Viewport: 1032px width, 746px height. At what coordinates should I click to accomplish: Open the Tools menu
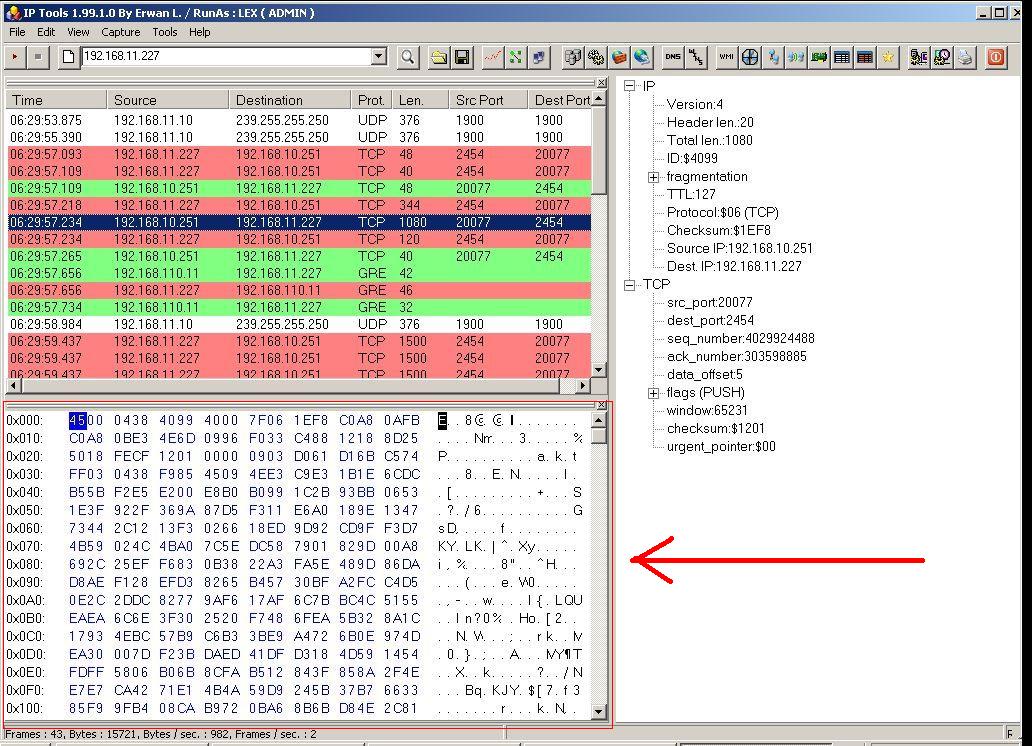coord(165,32)
